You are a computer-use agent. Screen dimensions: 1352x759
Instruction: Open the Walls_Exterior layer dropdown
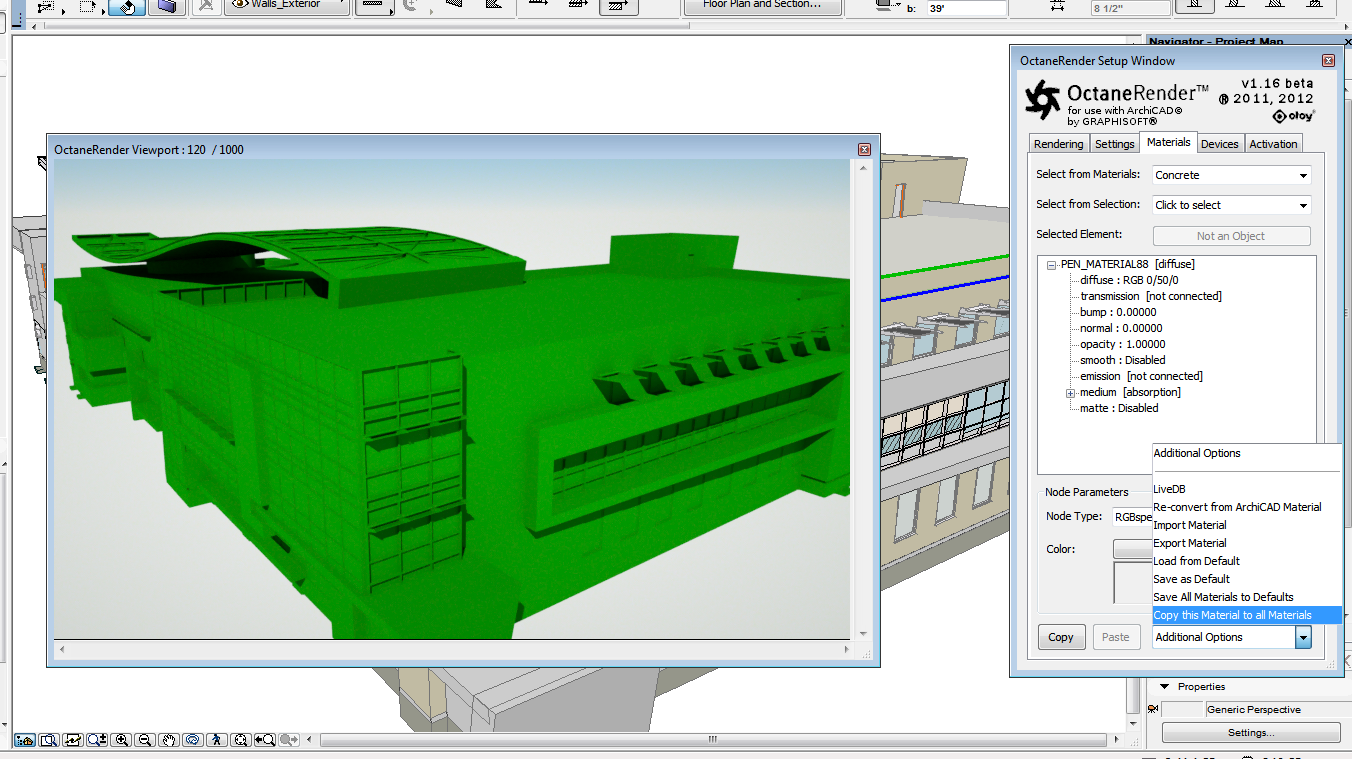point(287,5)
